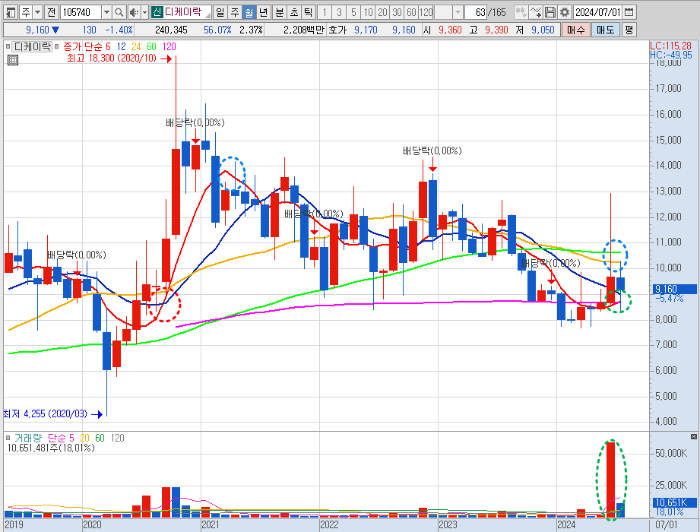
Task: Click the 매수 buy button
Action: pyautogui.click(x=575, y=30)
